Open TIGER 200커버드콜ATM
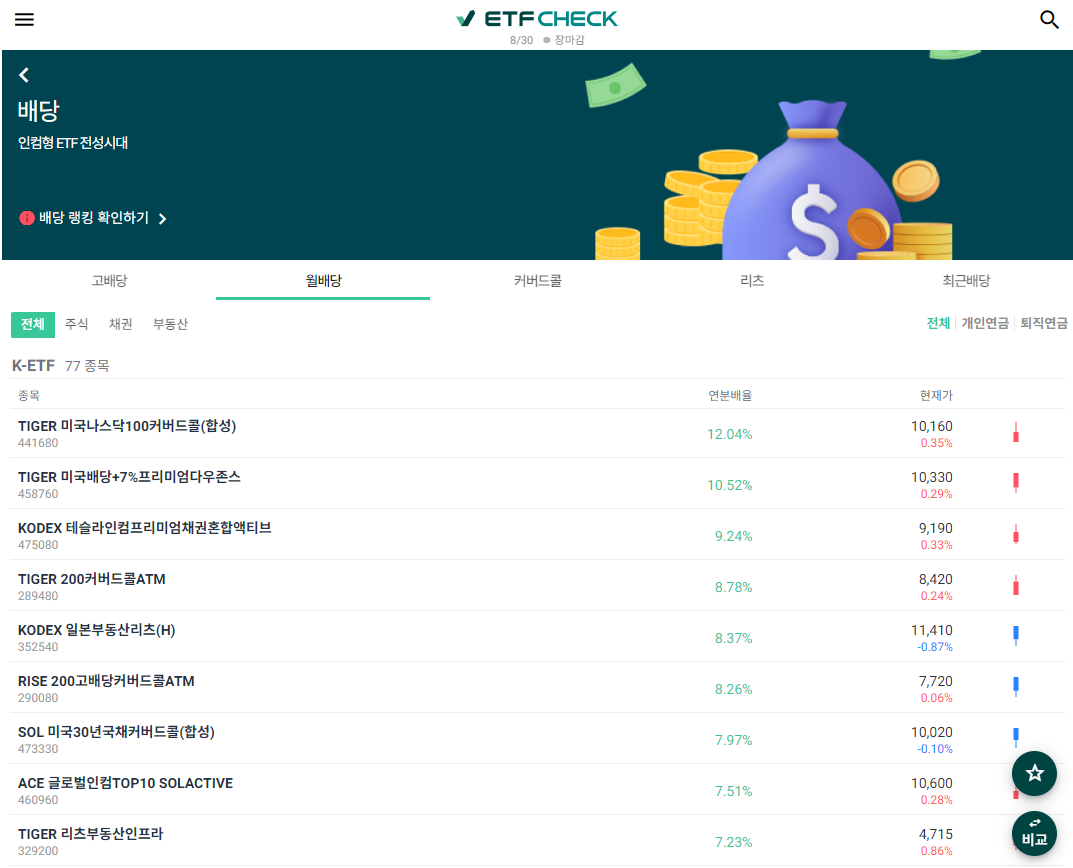Image resolution: width=1073 pixels, height=868 pixels. 92,579
